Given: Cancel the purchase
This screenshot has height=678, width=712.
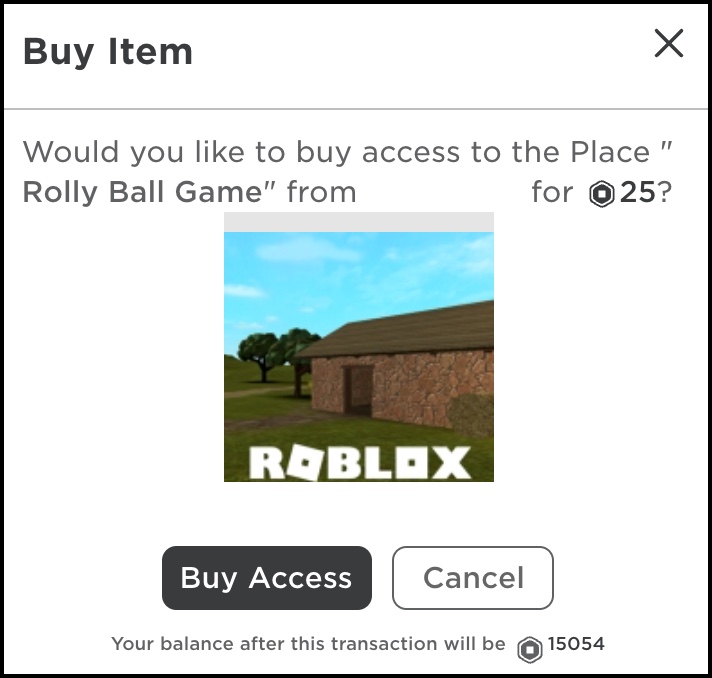Looking at the screenshot, I should [x=473, y=578].
